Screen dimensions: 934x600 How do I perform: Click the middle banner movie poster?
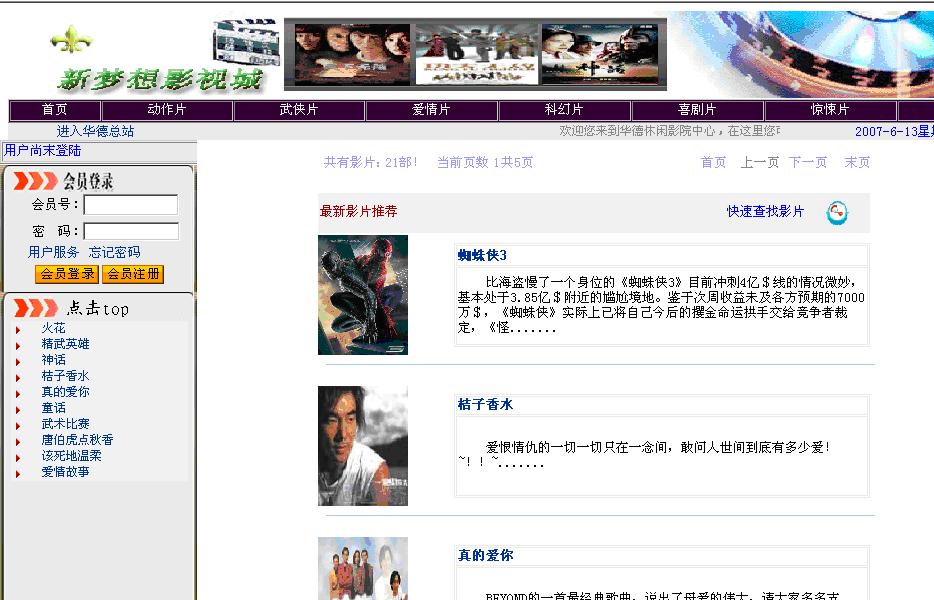pyautogui.click(x=476, y=54)
